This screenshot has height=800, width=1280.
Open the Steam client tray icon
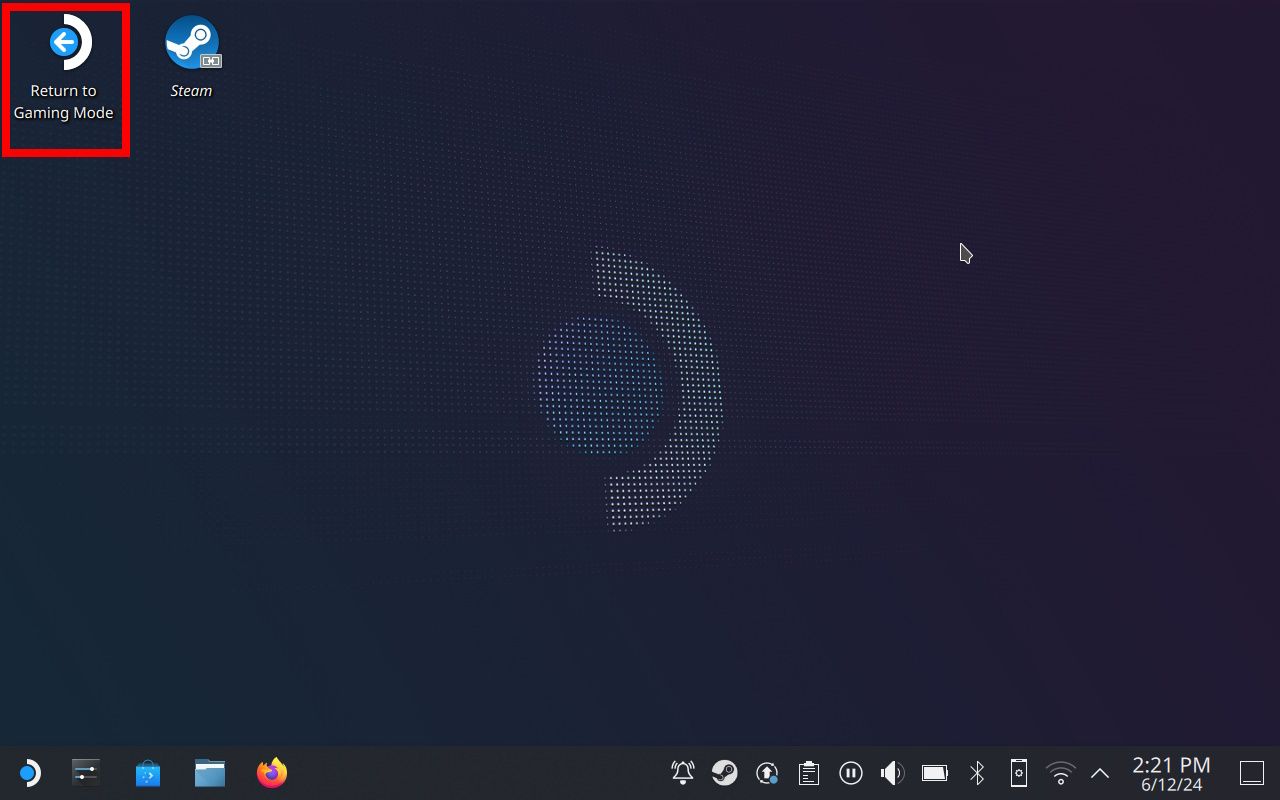pyautogui.click(x=724, y=772)
